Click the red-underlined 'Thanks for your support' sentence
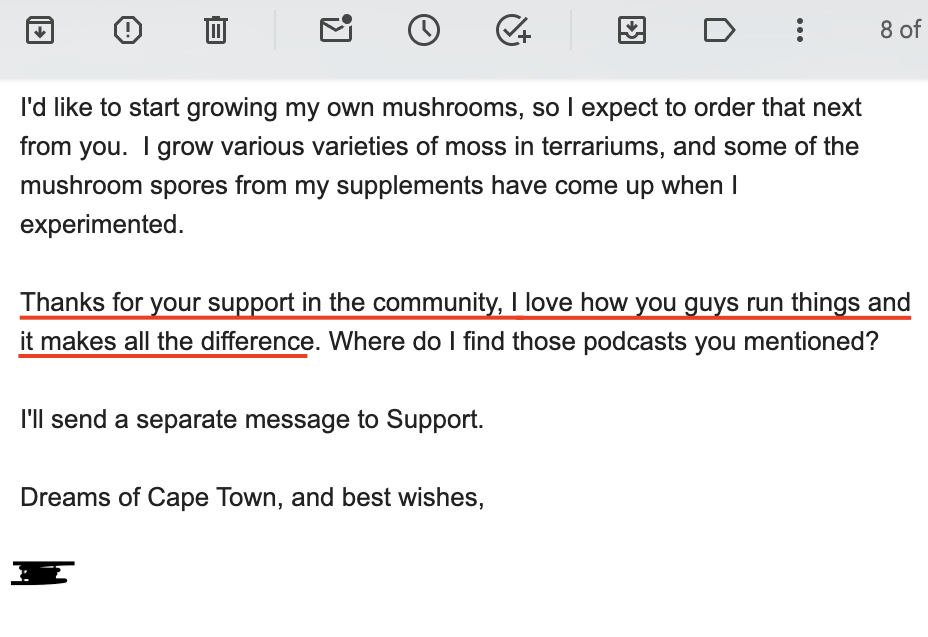This screenshot has width=928, height=637. [465, 303]
